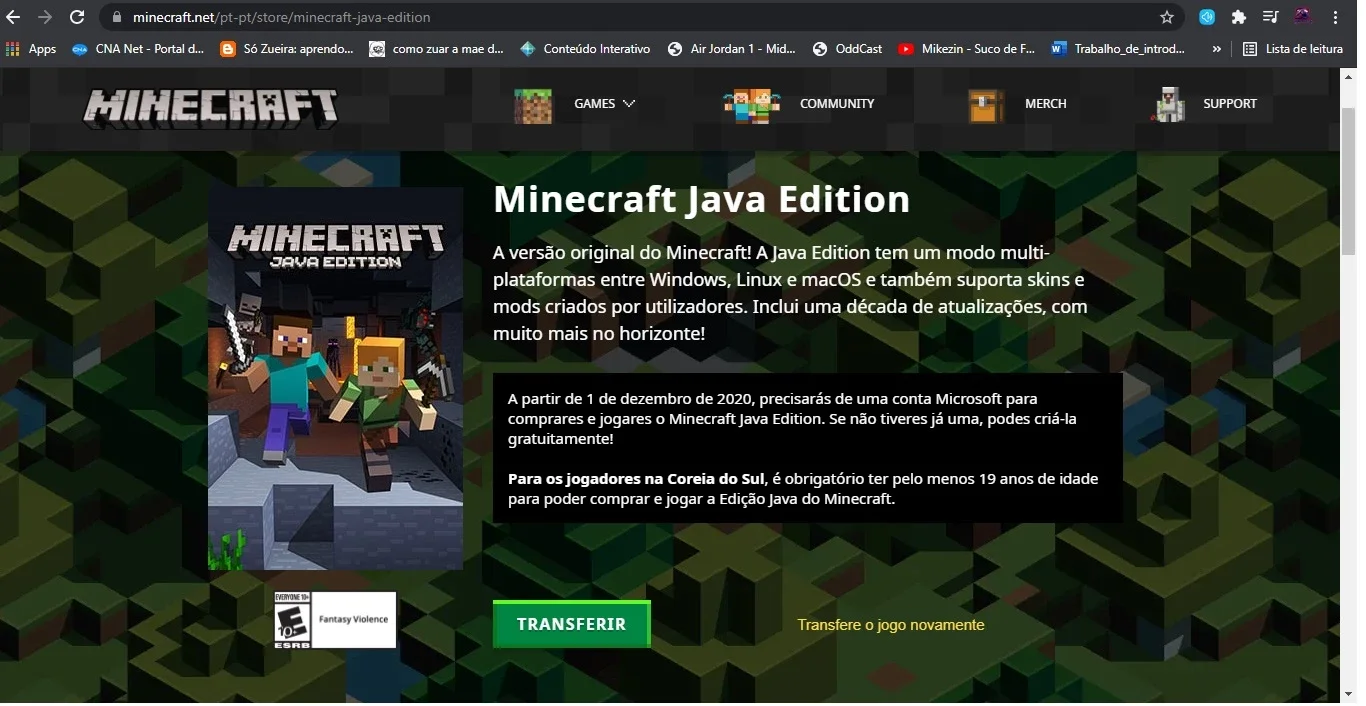Open Lista de leitura reading list
1366x706 pixels.
[x=1293, y=48]
